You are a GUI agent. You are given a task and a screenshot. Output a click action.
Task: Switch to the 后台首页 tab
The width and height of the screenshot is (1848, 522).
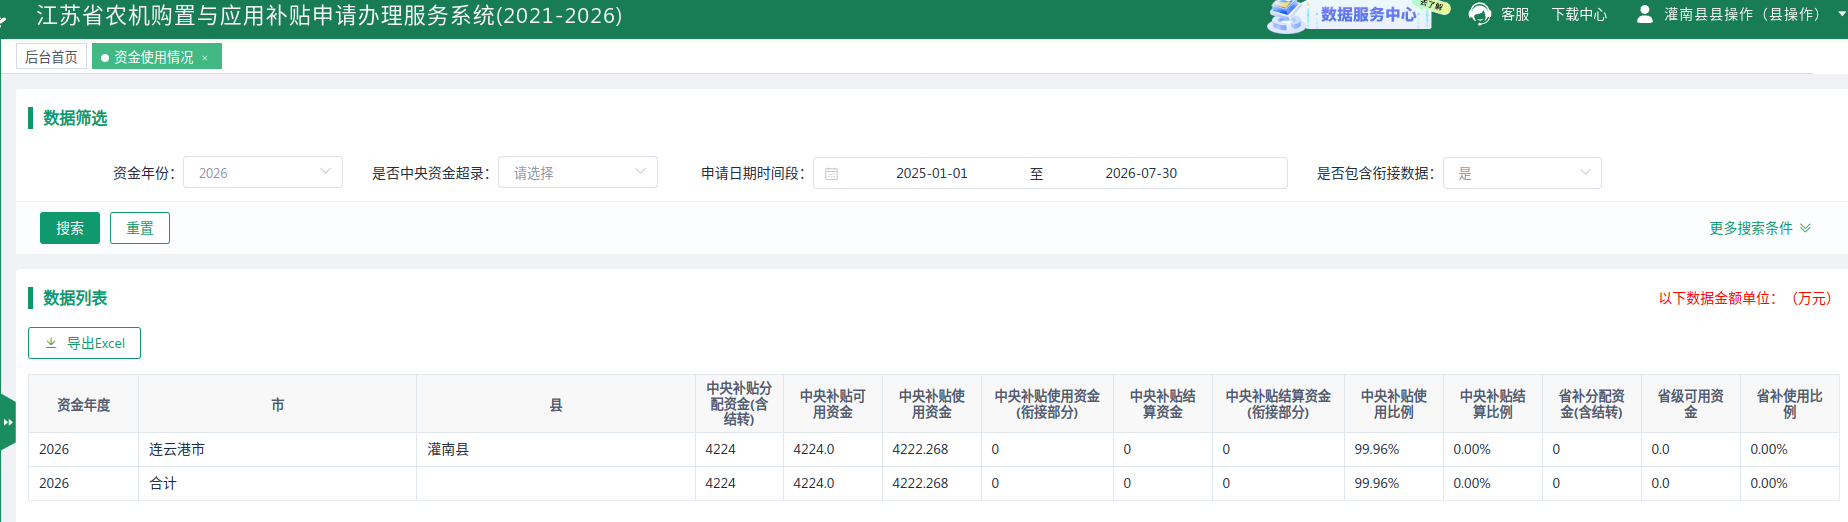click(51, 57)
